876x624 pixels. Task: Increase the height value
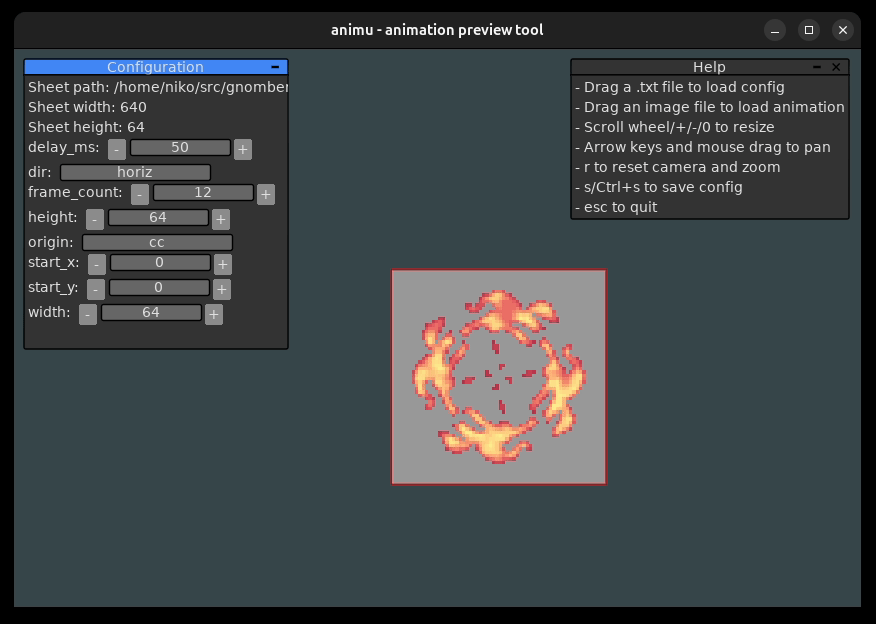tap(219, 218)
